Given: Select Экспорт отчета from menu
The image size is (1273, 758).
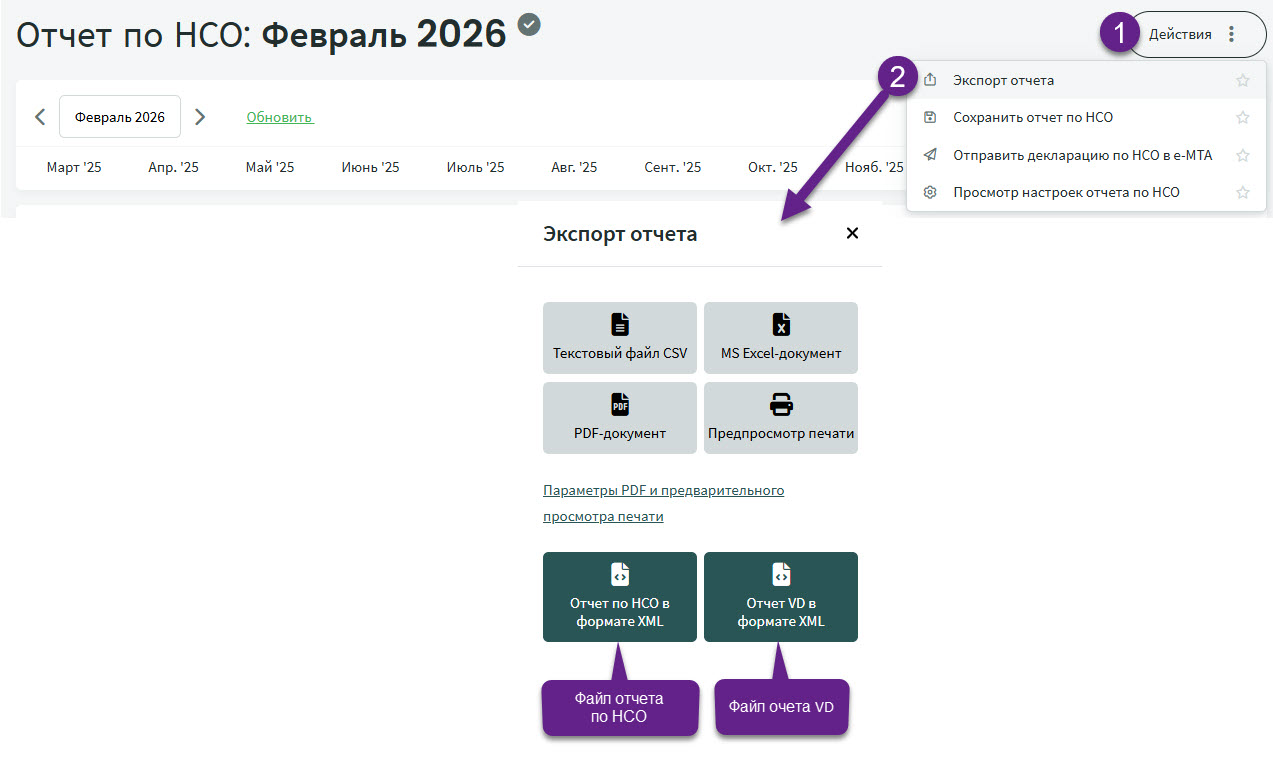Looking at the screenshot, I should tap(1003, 80).
